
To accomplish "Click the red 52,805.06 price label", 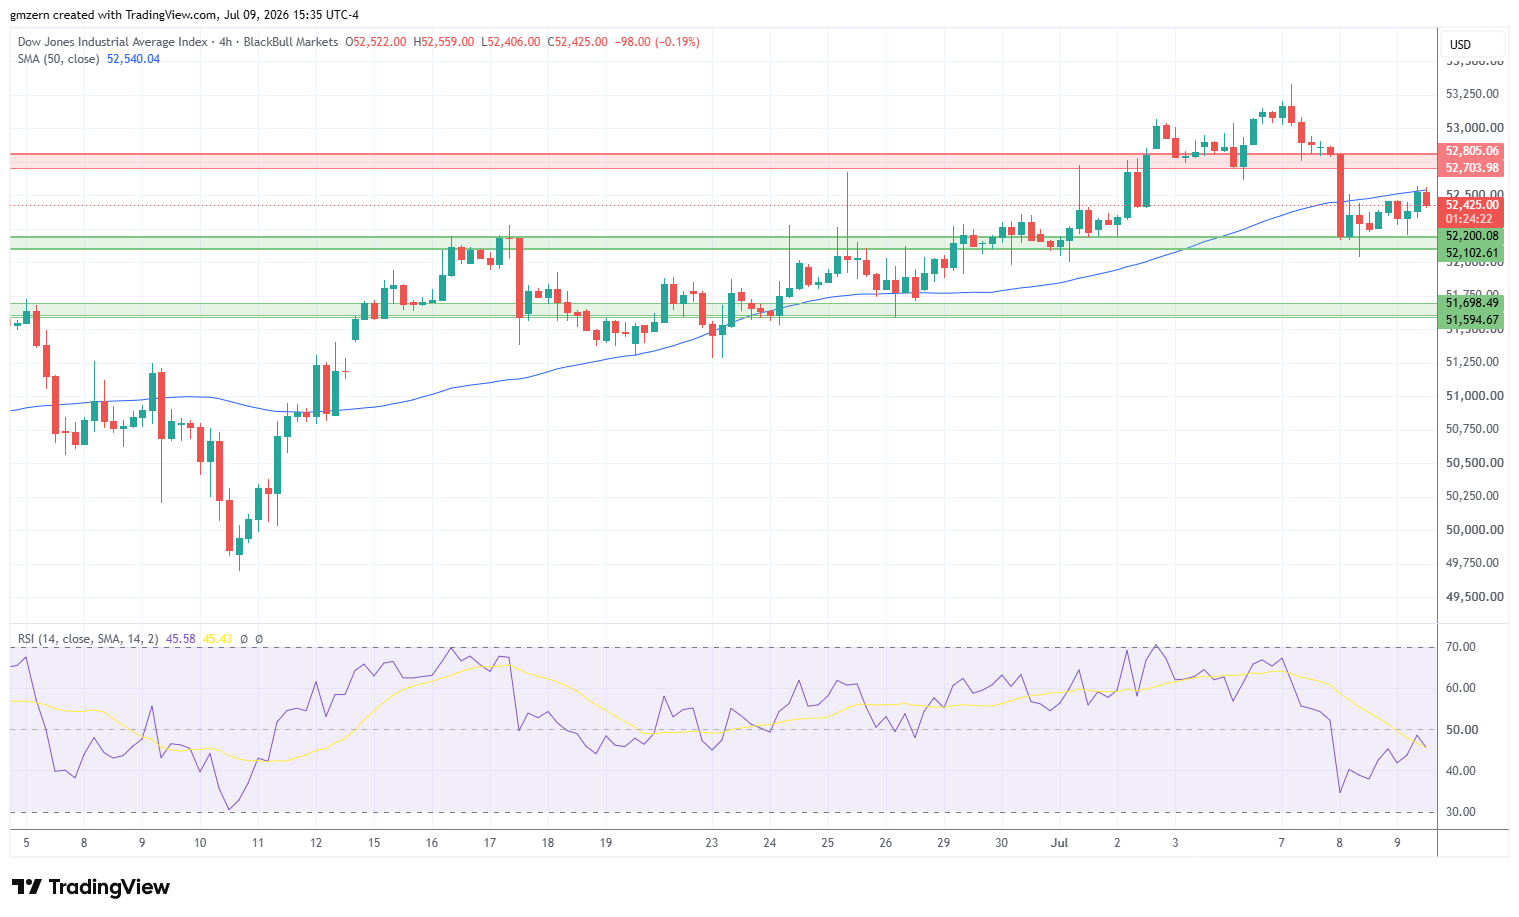I will [1472, 151].
